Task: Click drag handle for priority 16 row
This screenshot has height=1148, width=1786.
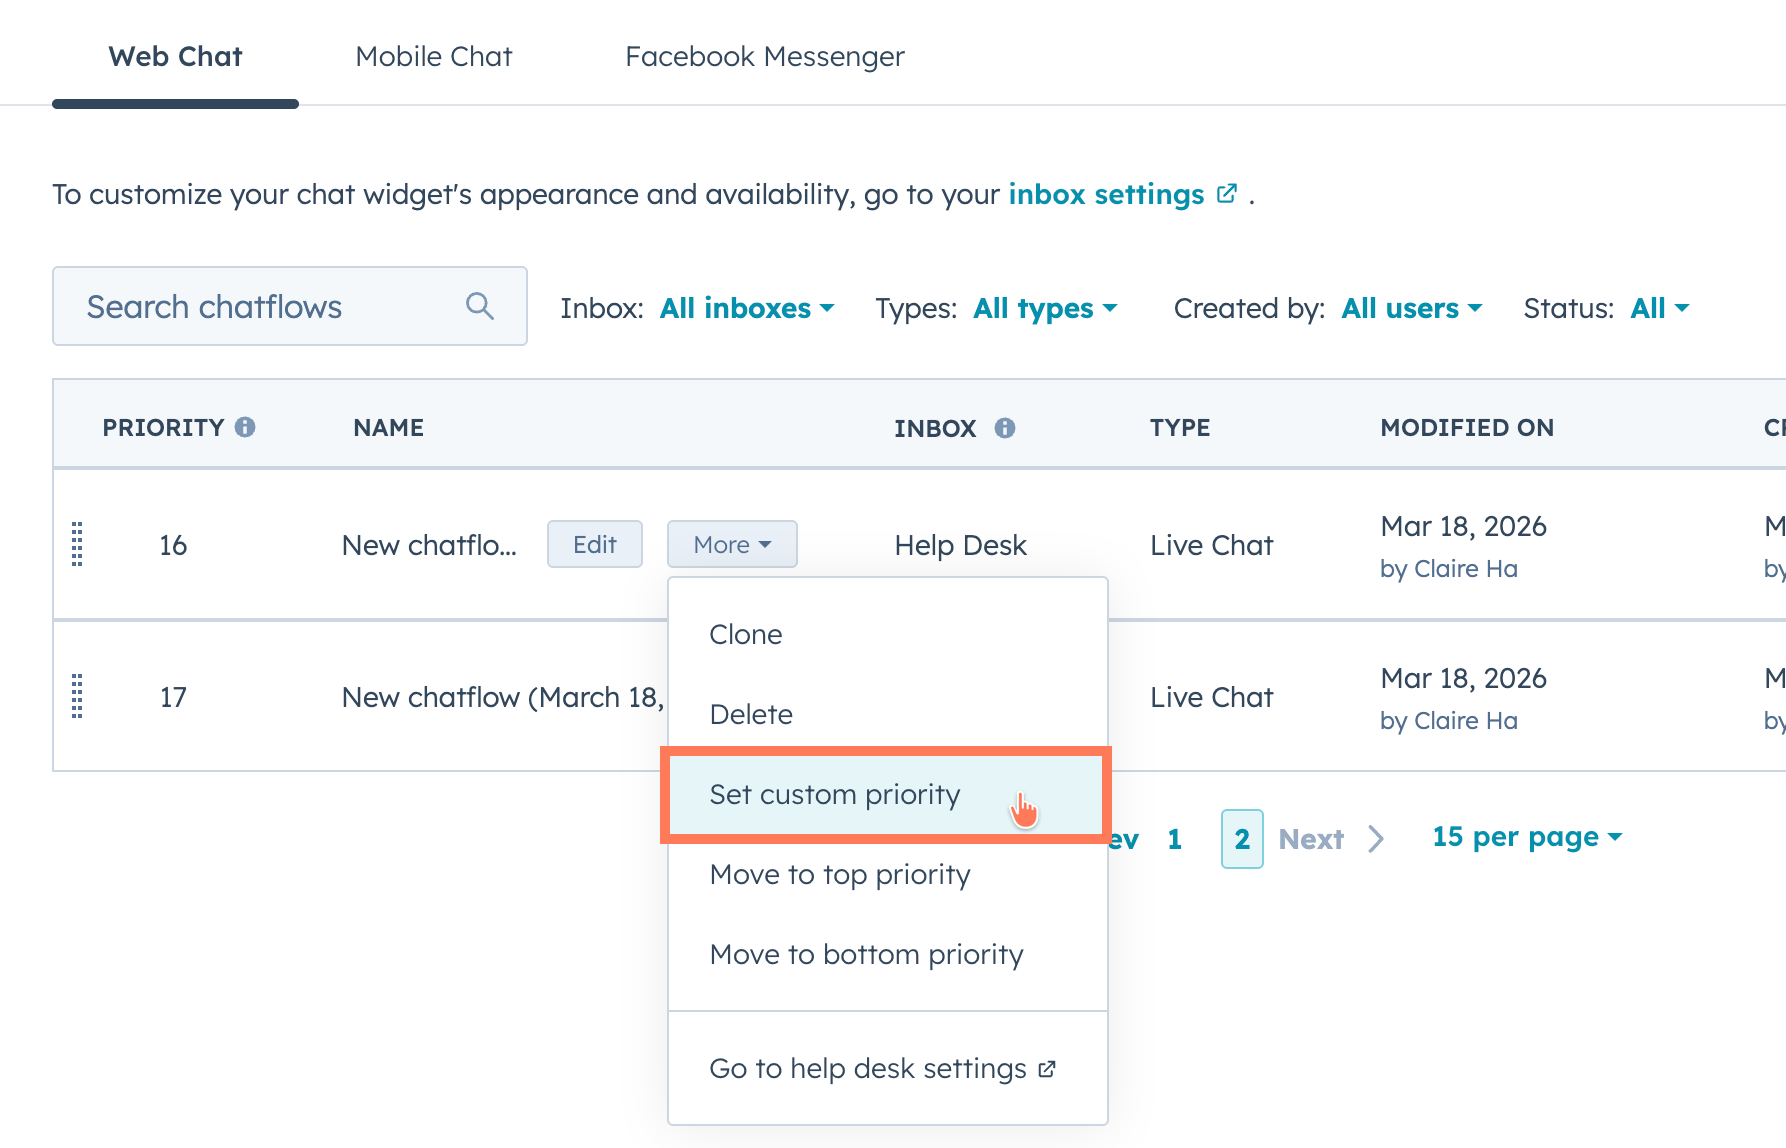Action: coord(77,544)
